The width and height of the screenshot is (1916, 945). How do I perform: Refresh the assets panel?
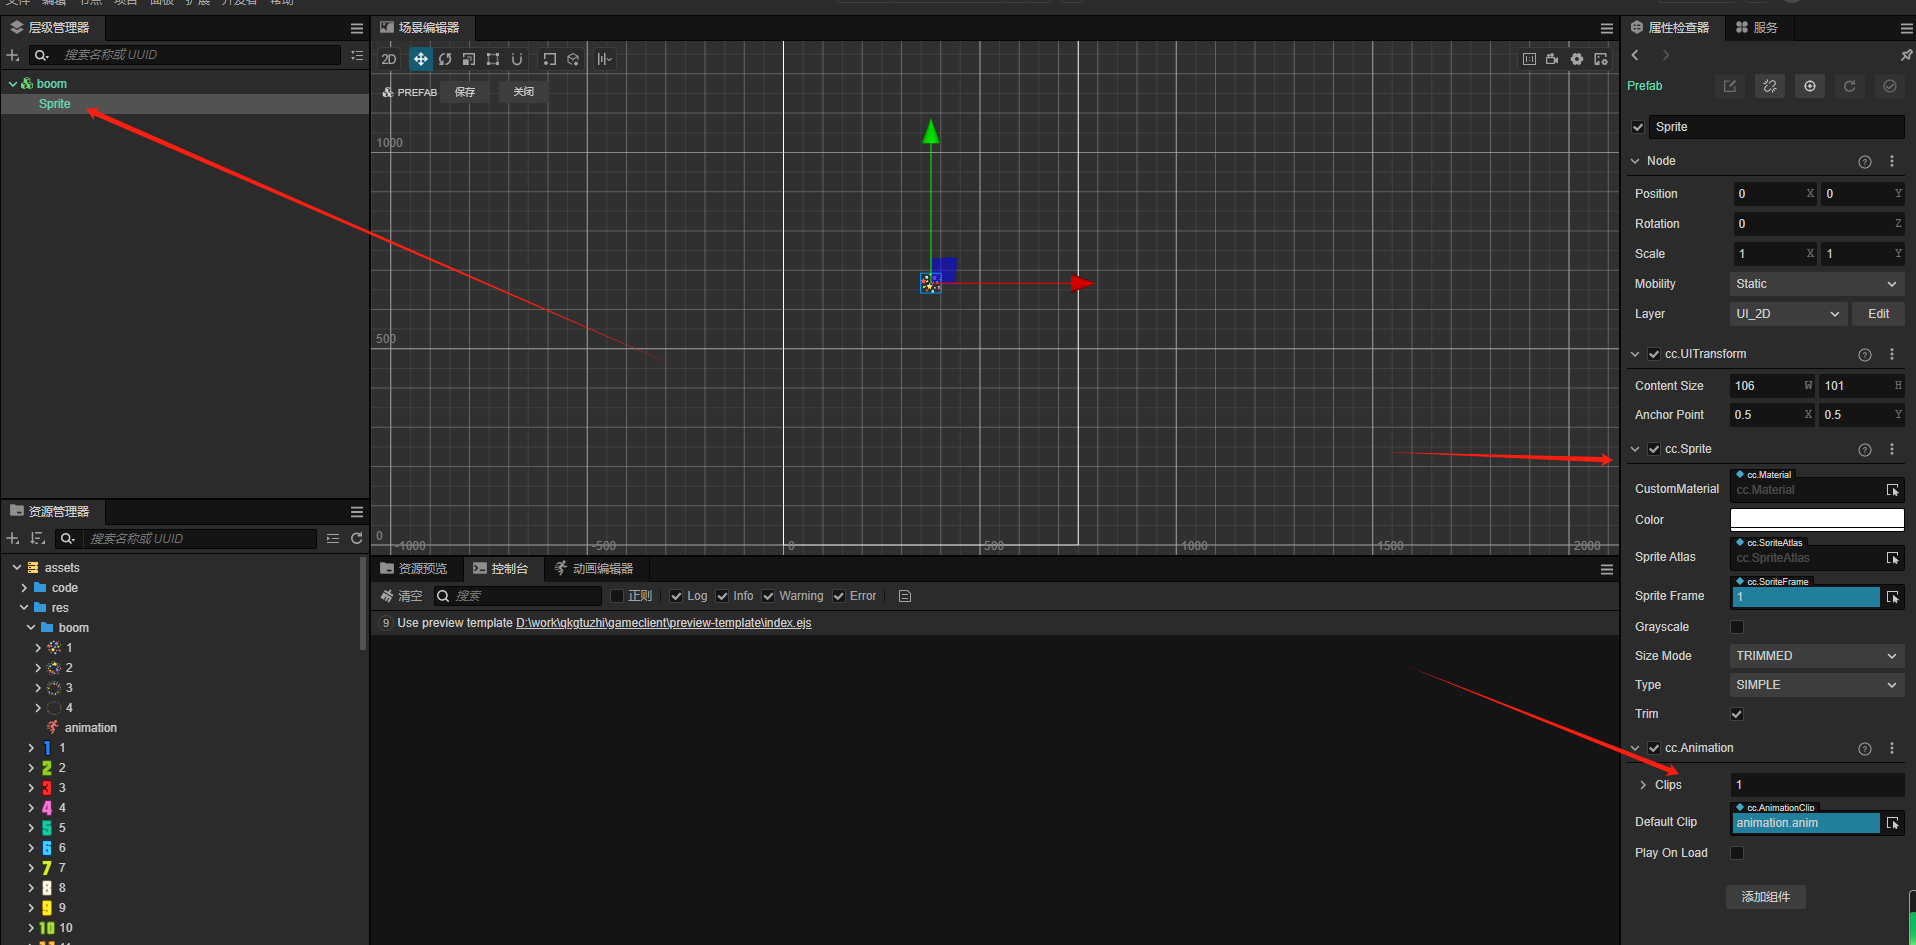[x=357, y=538]
